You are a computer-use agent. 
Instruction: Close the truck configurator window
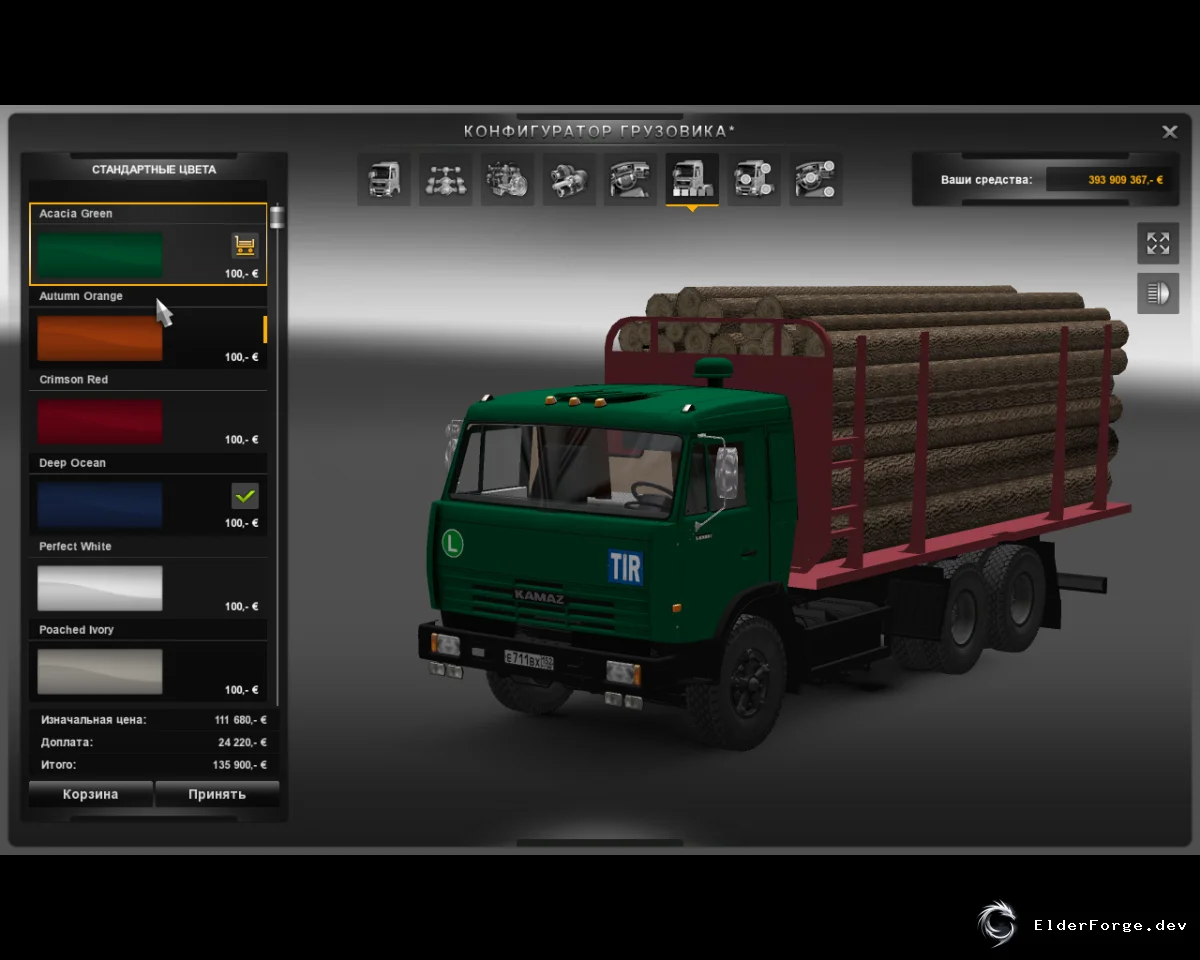1169,131
